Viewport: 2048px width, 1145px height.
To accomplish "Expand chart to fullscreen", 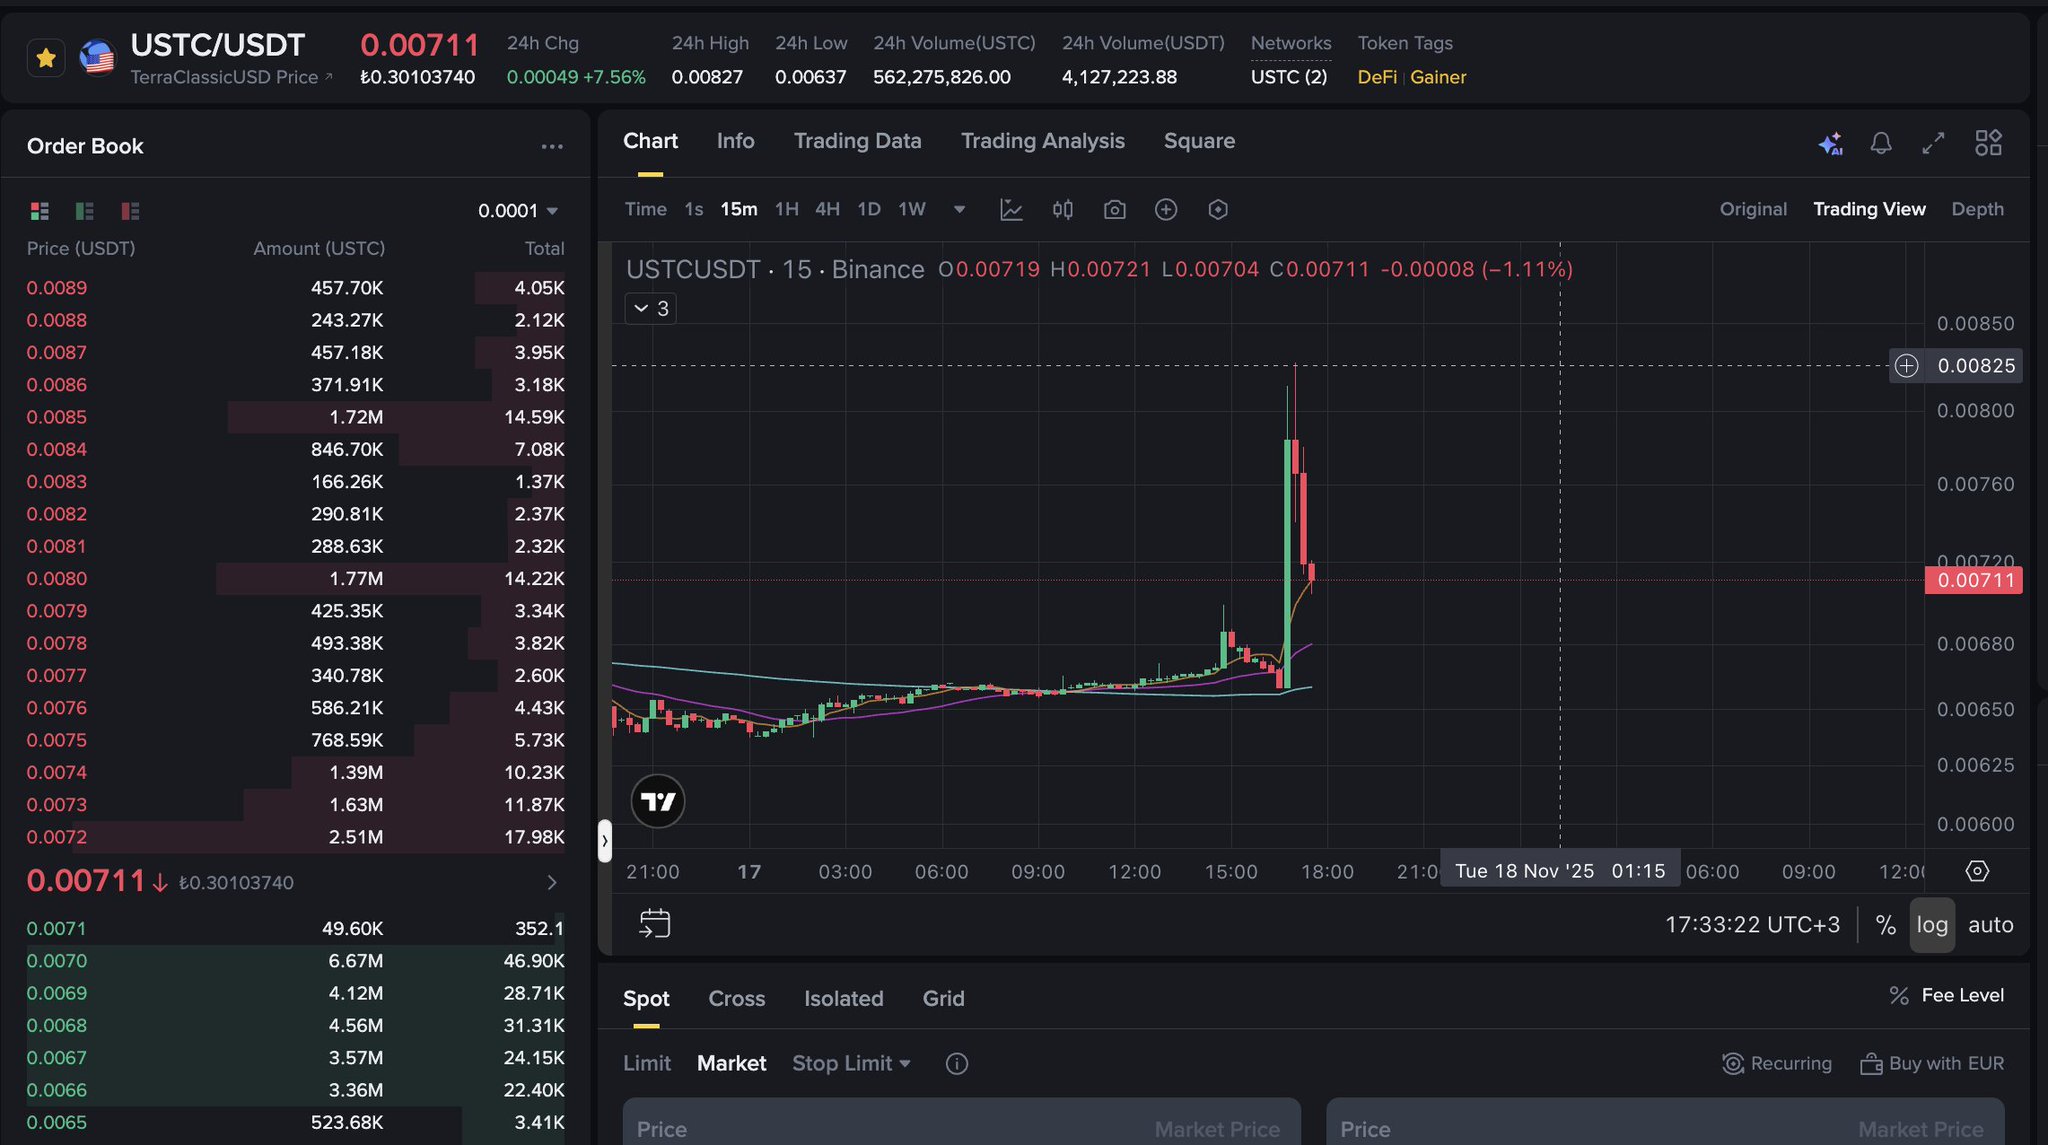I will [x=1933, y=143].
